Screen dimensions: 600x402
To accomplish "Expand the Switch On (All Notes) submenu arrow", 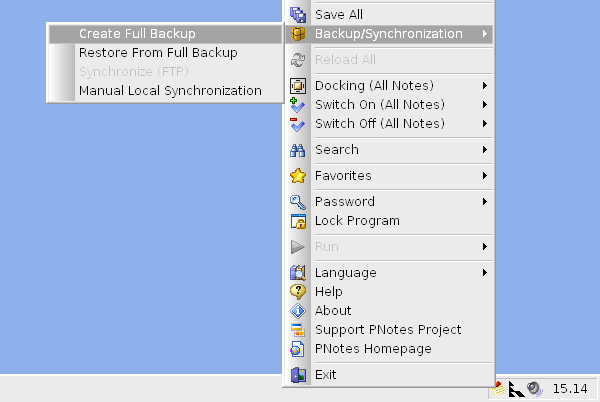I will click(485, 105).
